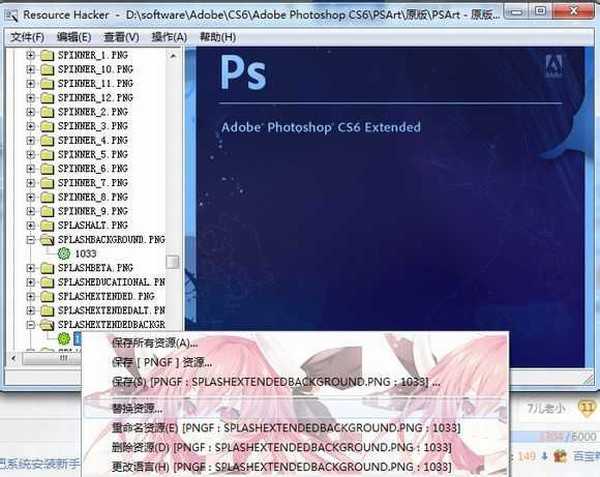Expand the SPINNER_5.PNG tree node

click(x=31, y=155)
